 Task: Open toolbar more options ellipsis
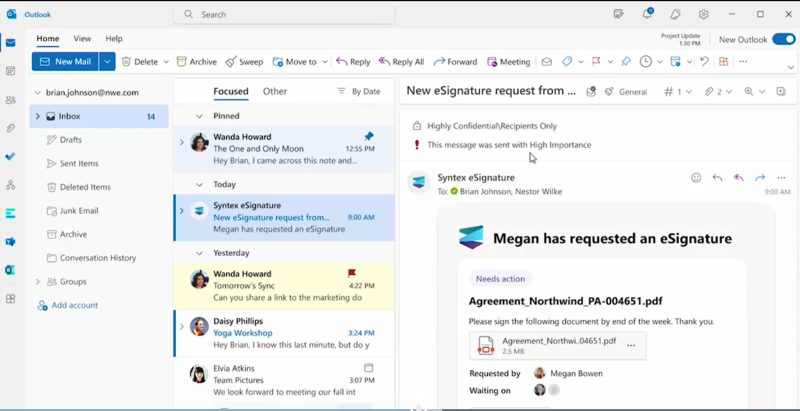click(x=743, y=62)
